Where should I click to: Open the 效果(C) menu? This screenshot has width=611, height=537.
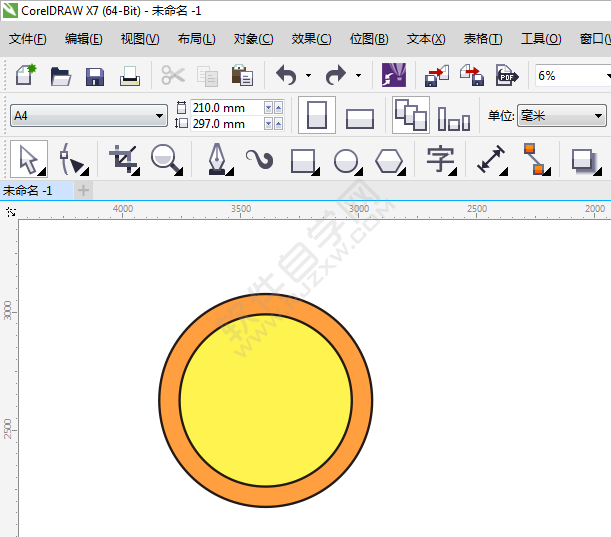pos(311,39)
